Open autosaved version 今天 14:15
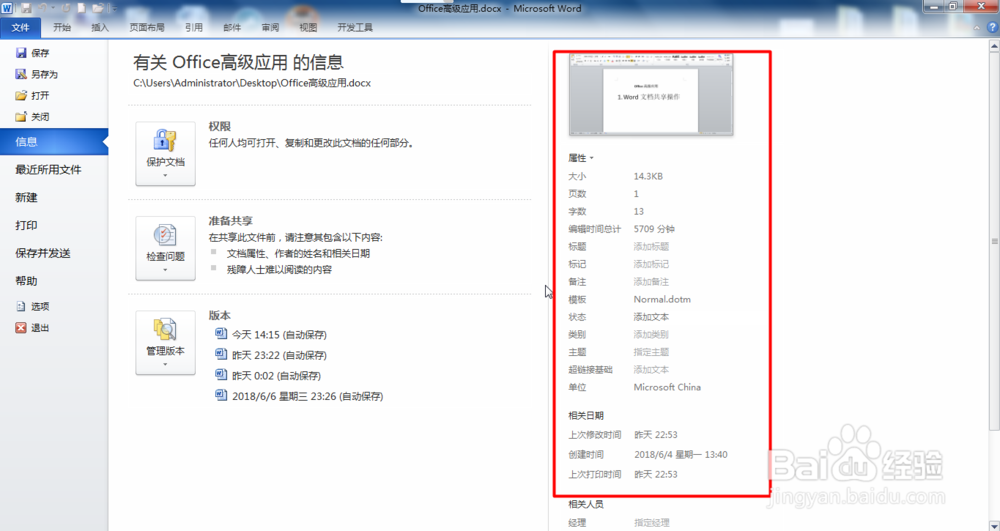 (271, 335)
